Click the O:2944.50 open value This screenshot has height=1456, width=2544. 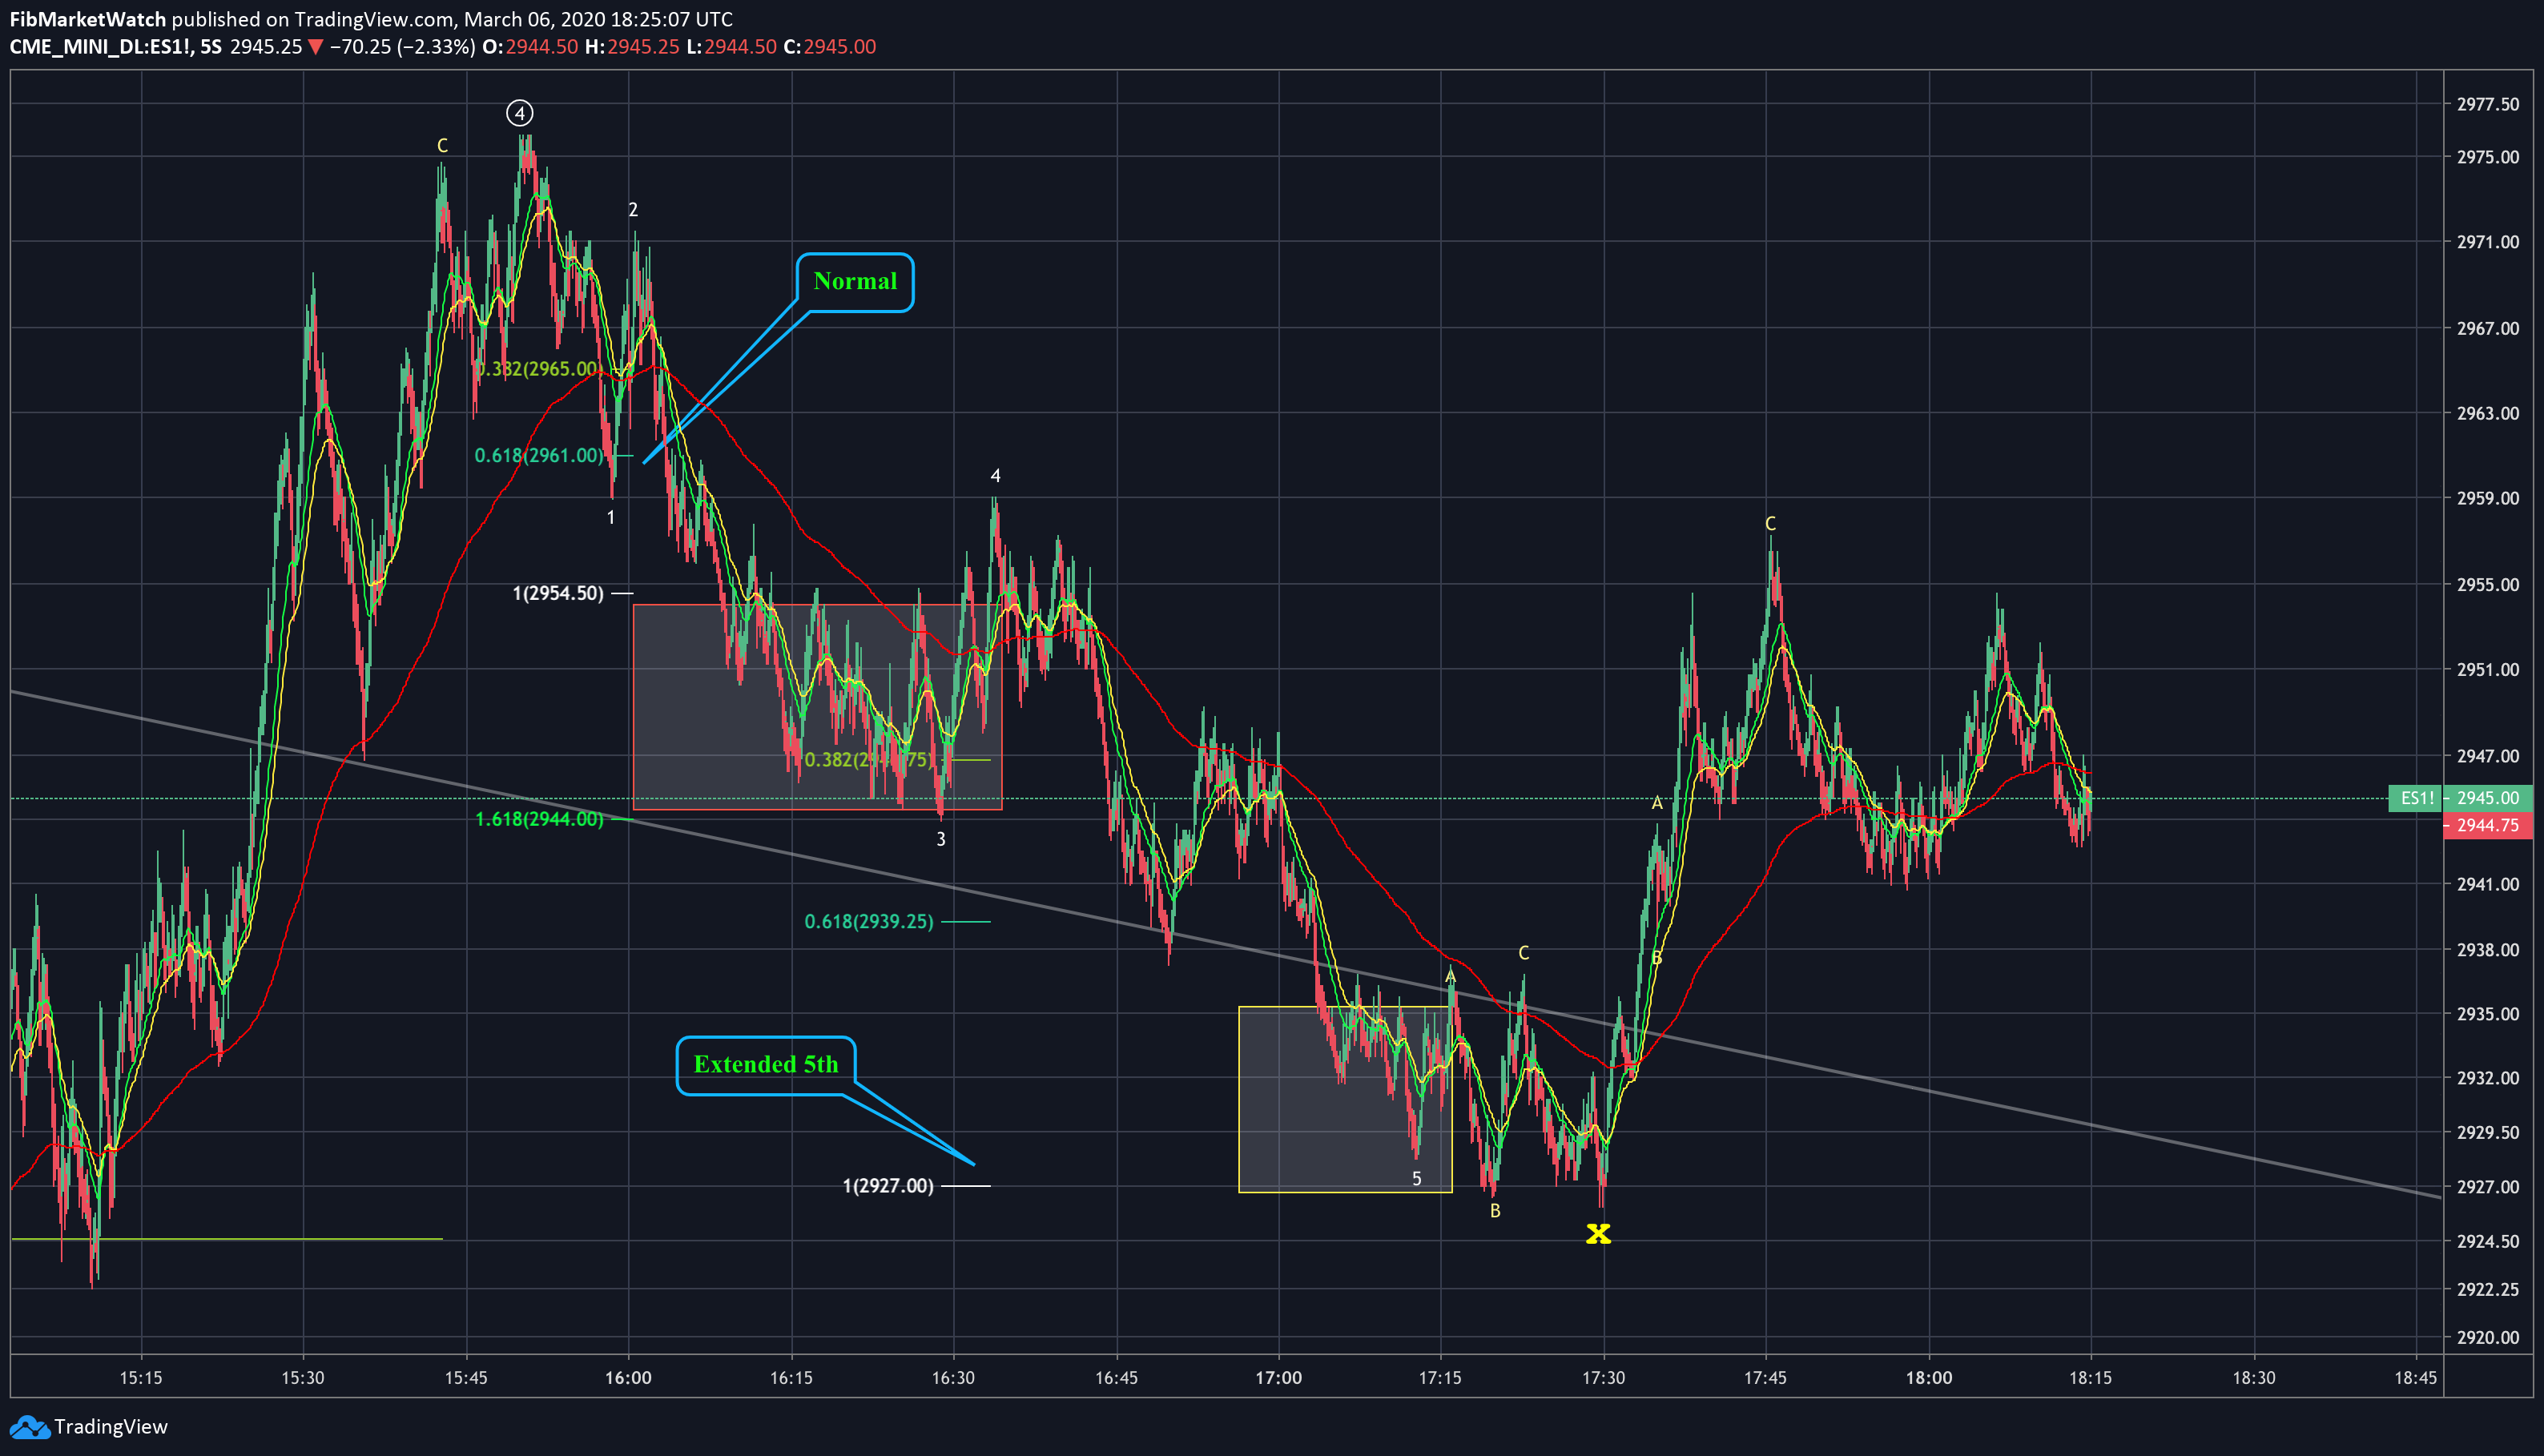coord(530,47)
